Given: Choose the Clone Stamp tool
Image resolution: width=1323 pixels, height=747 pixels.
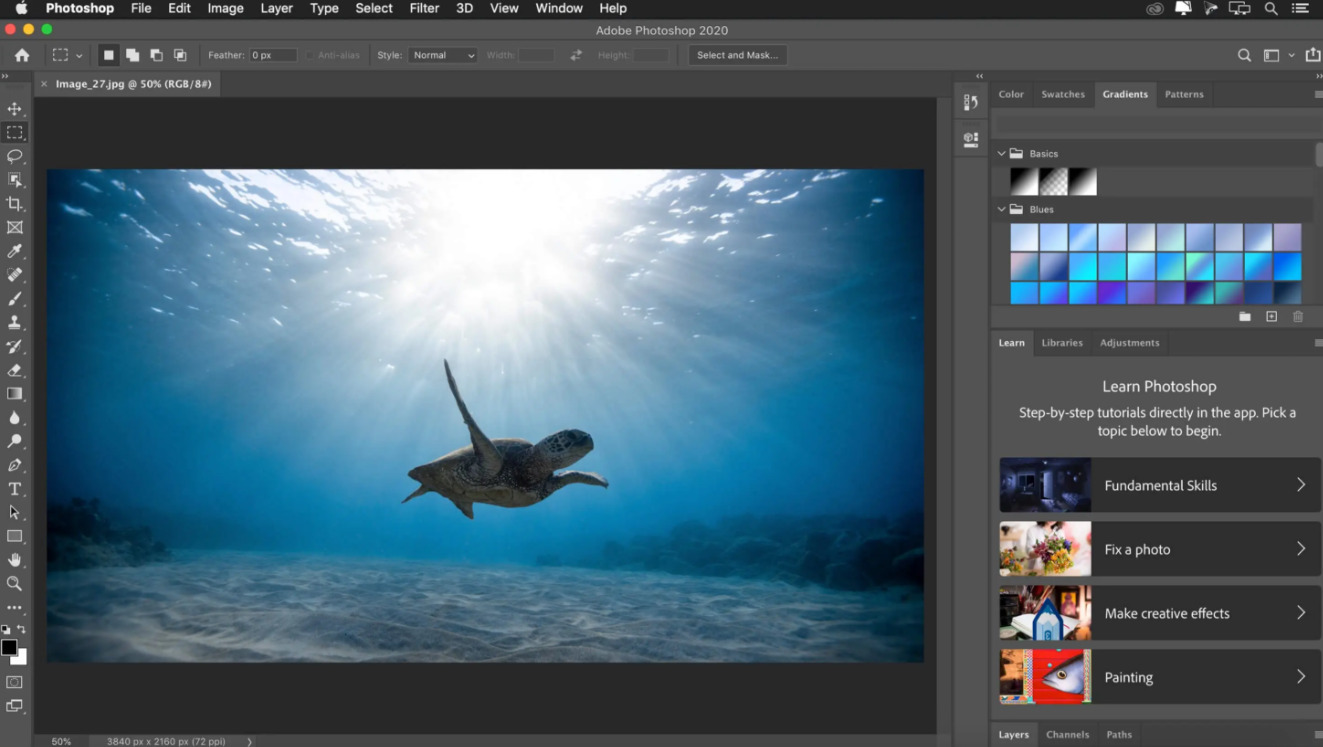Looking at the screenshot, I should point(14,323).
